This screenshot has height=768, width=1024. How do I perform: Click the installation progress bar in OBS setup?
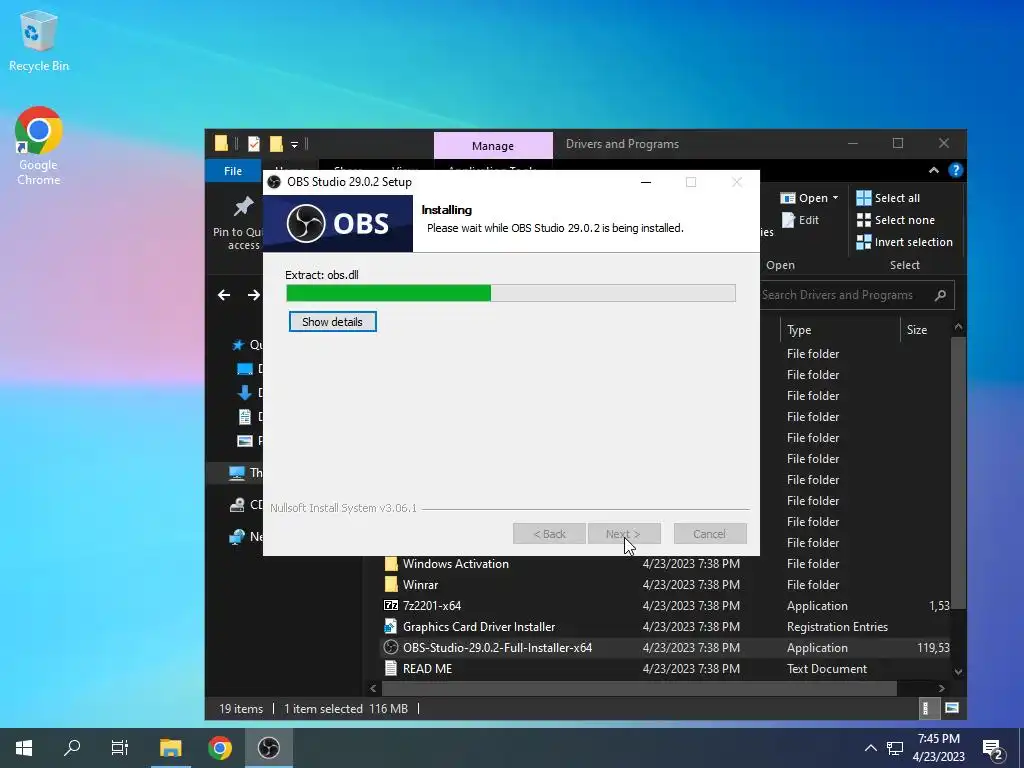pos(511,293)
